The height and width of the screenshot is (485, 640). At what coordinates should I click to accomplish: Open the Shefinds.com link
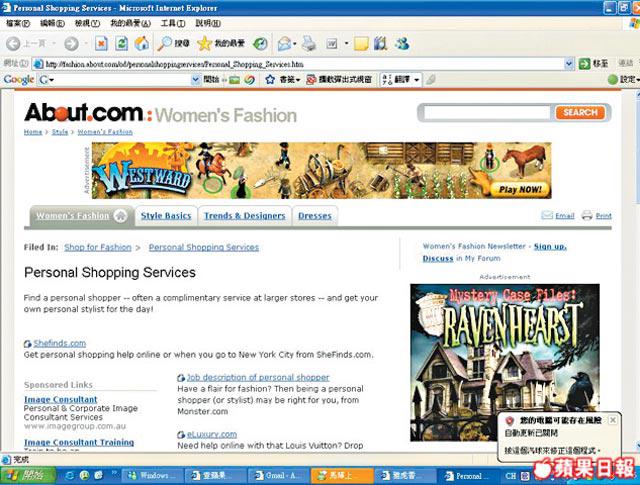click(x=60, y=343)
